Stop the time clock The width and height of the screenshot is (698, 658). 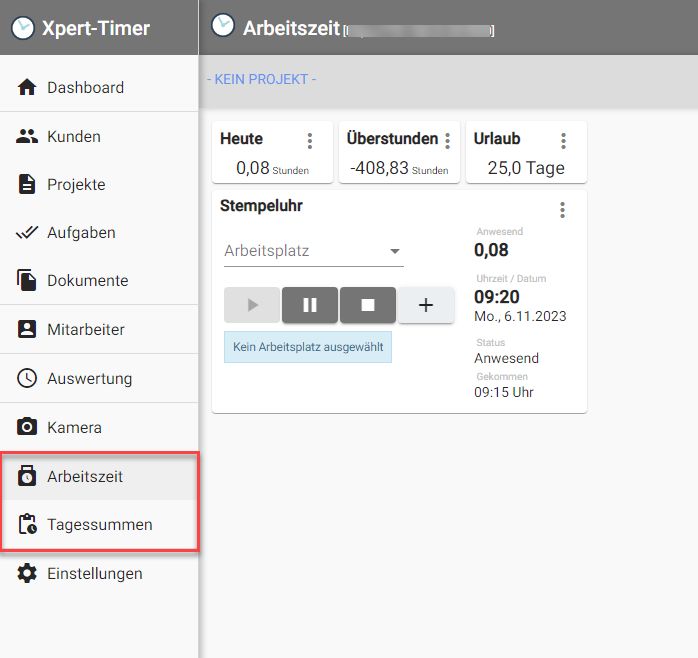click(x=367, y=305)
